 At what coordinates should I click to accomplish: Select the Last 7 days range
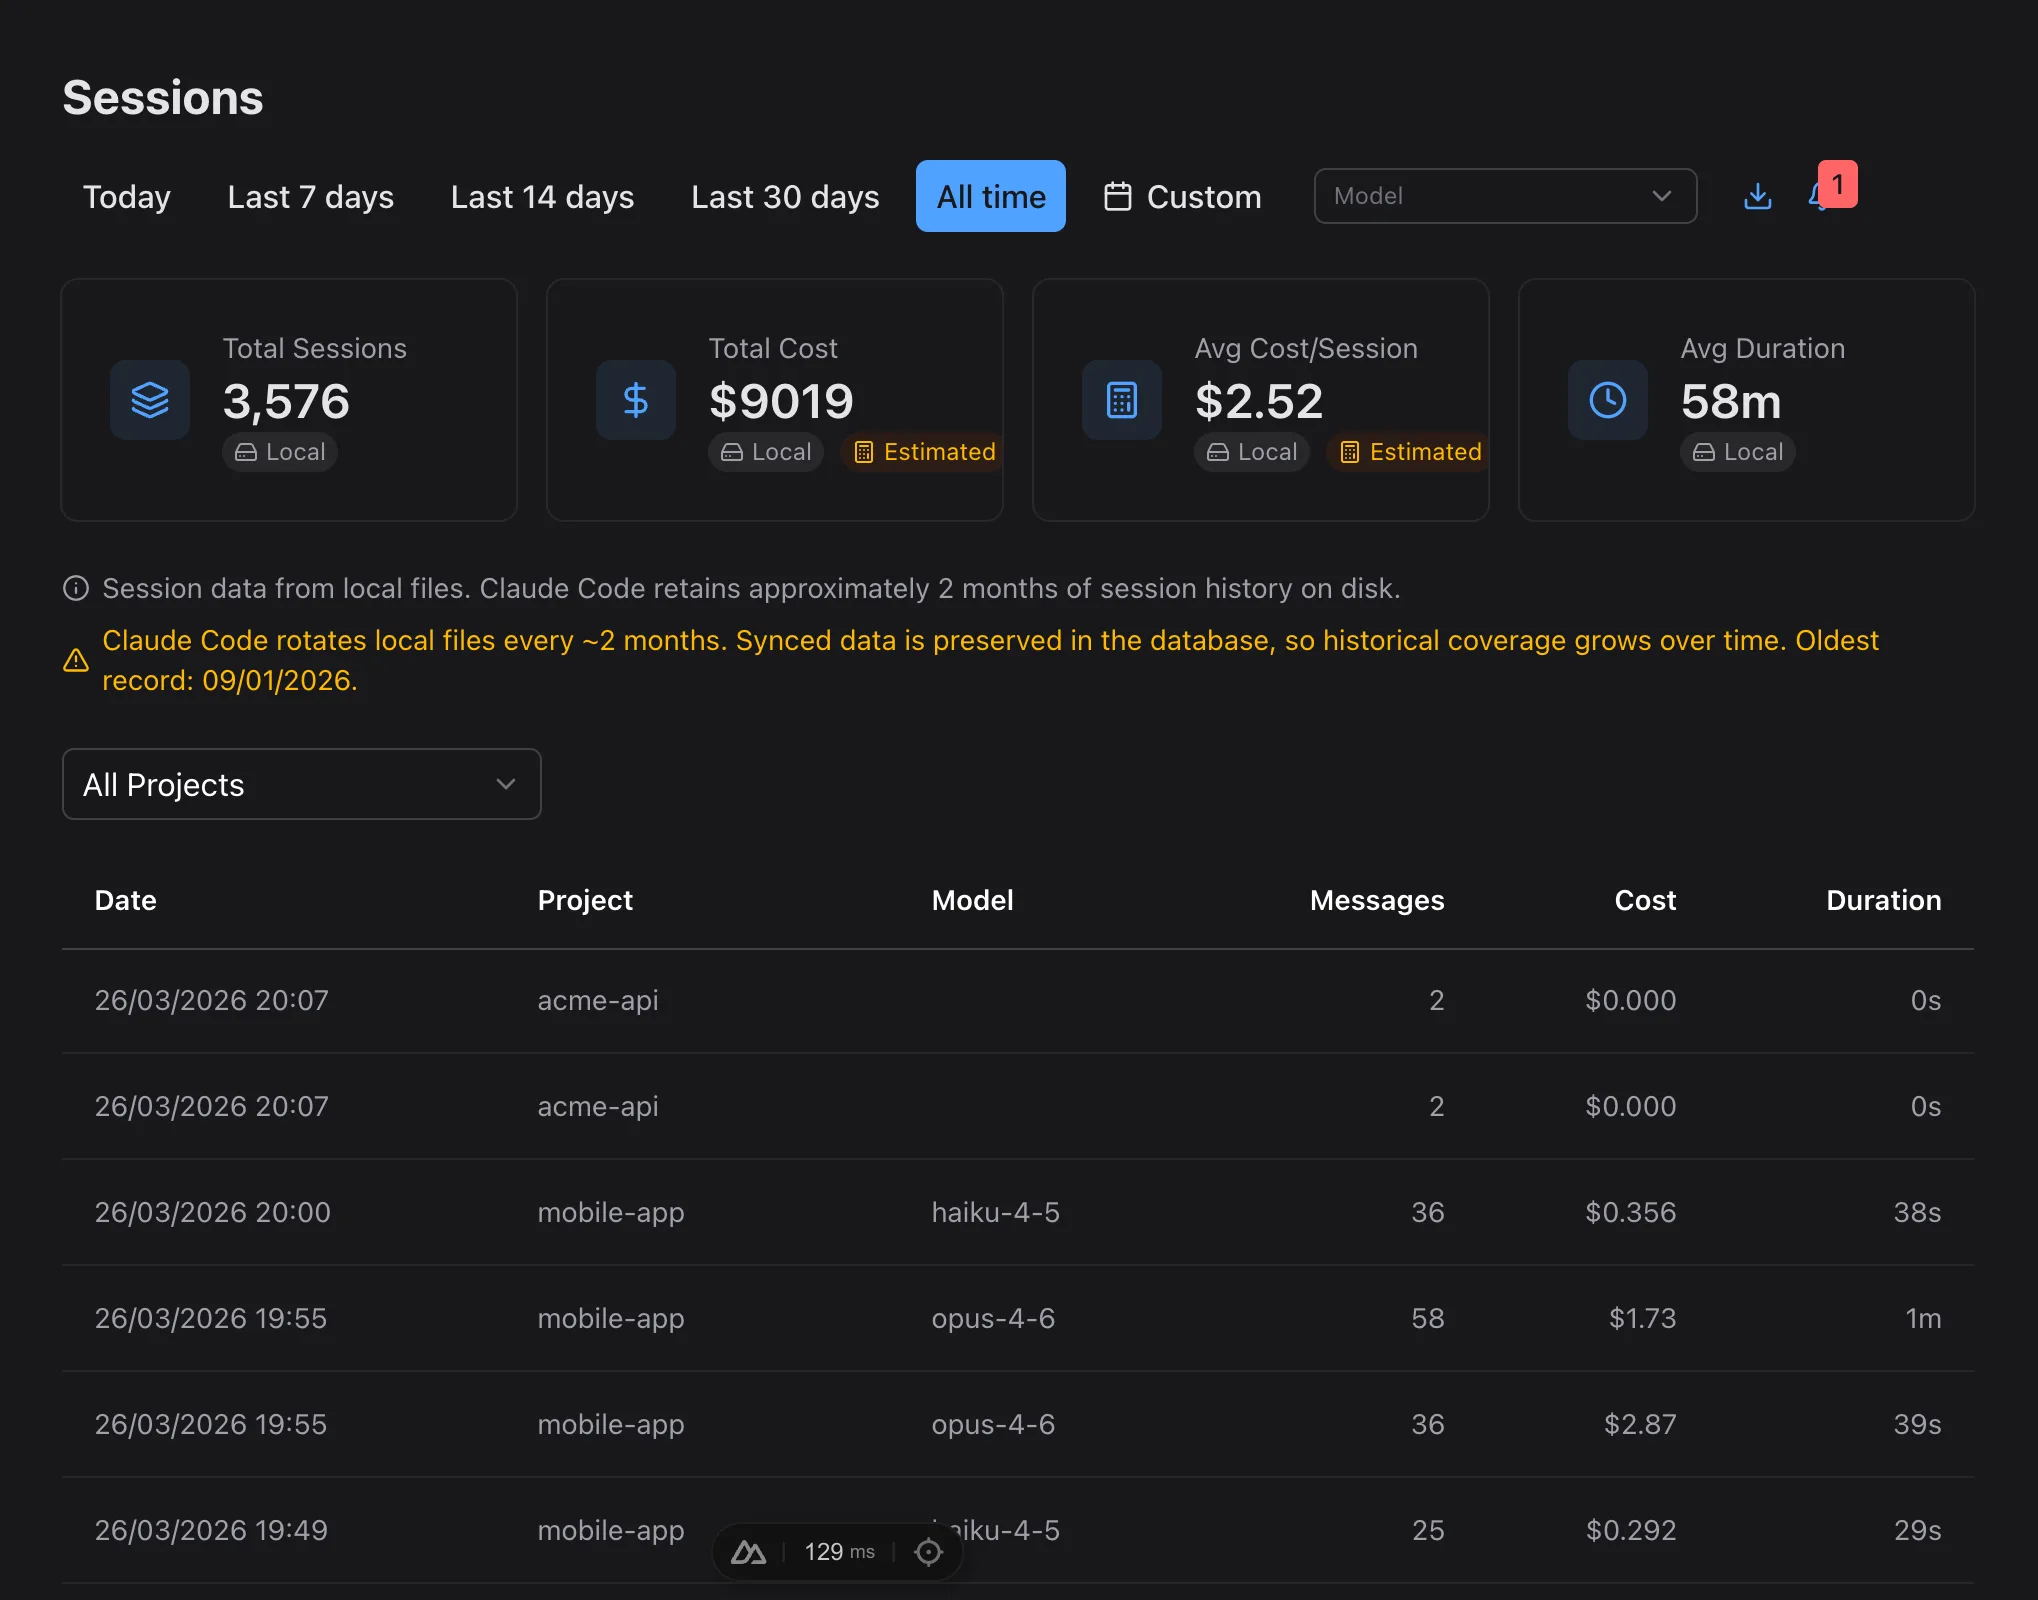coord(311,196)
